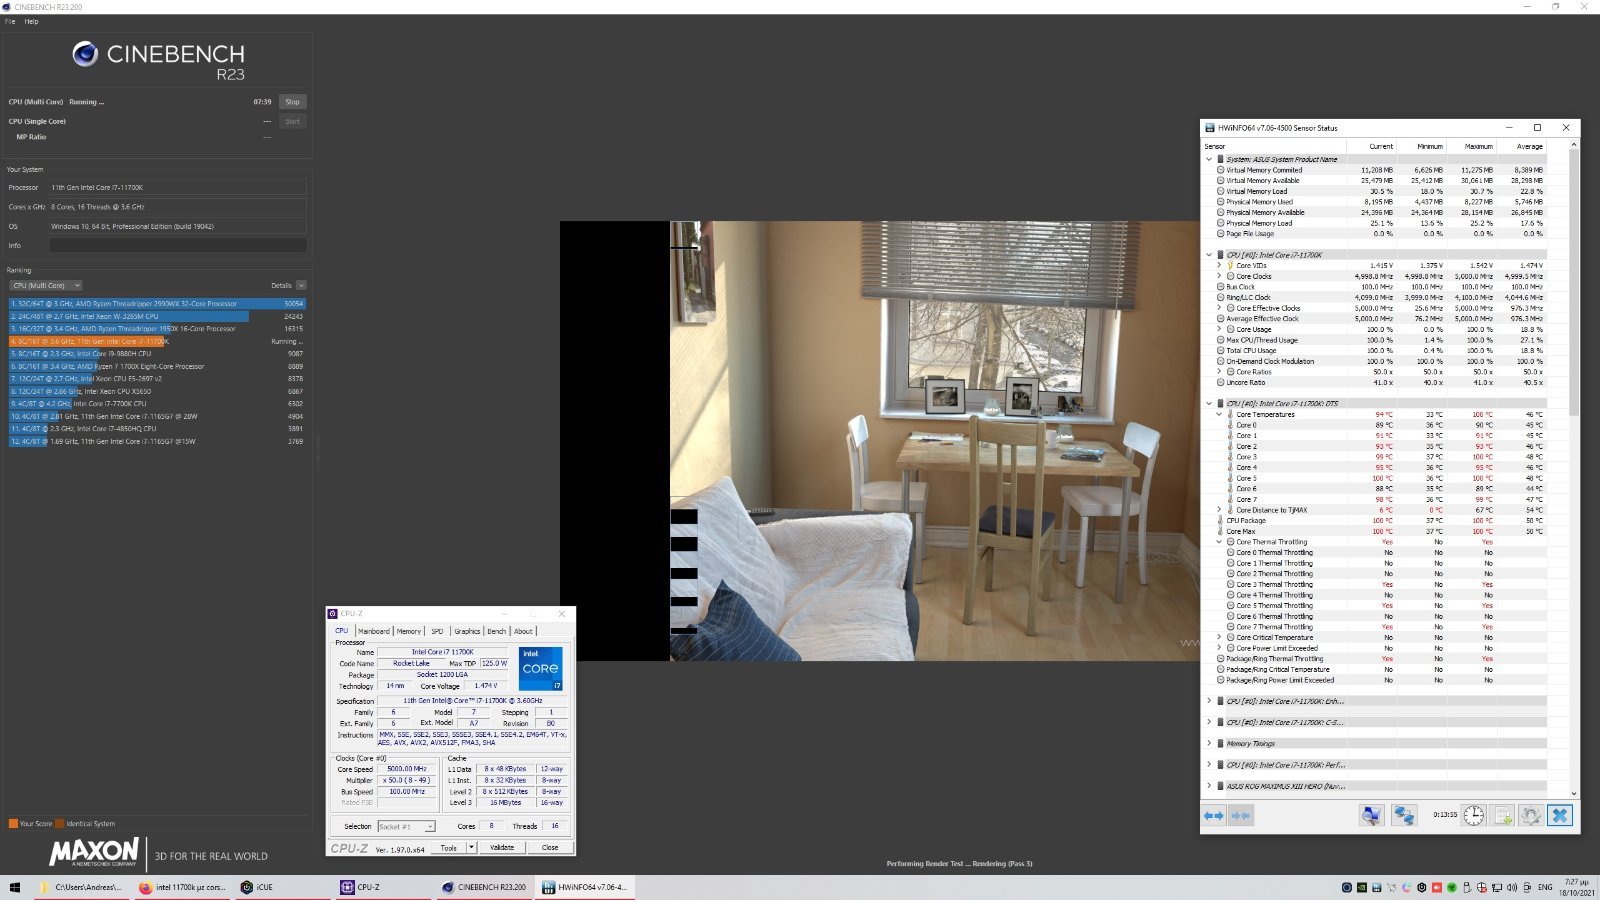
Task: Click the Intel Core i7 badge in CPU-Z
Action: [x=541, y=668]
